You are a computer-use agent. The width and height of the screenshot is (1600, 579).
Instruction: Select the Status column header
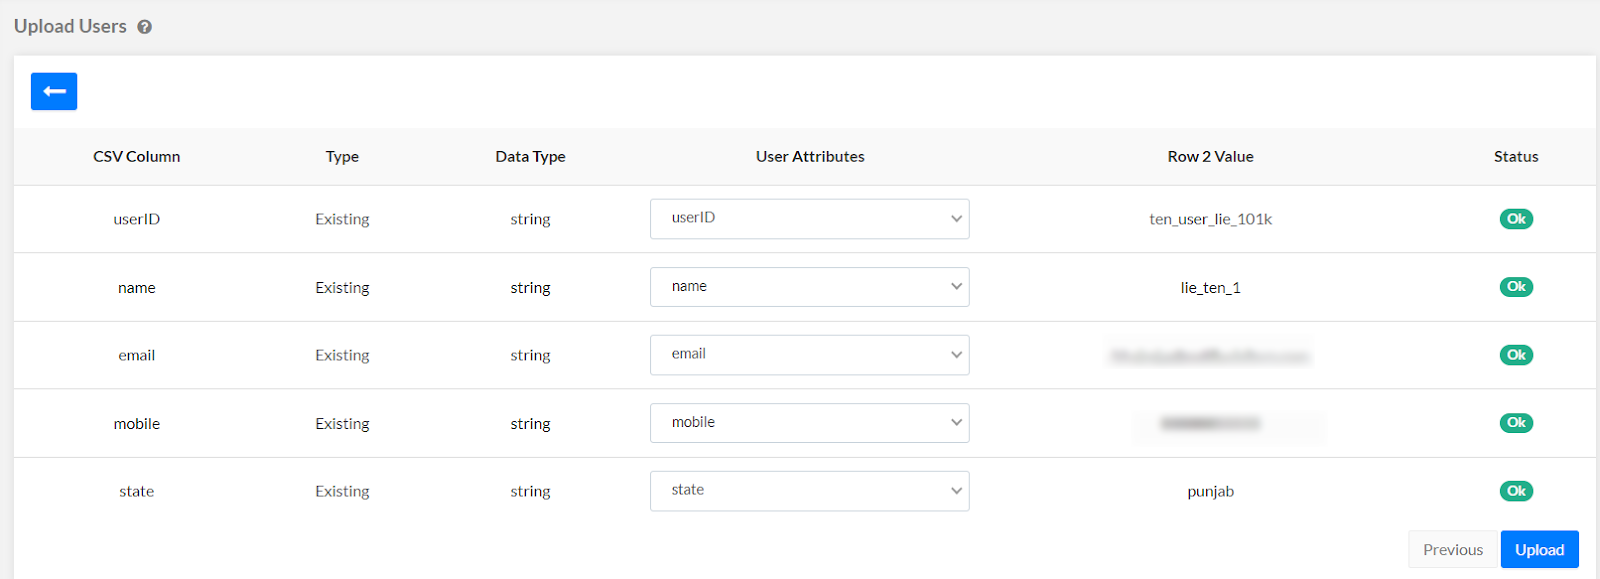[1516, 157]
